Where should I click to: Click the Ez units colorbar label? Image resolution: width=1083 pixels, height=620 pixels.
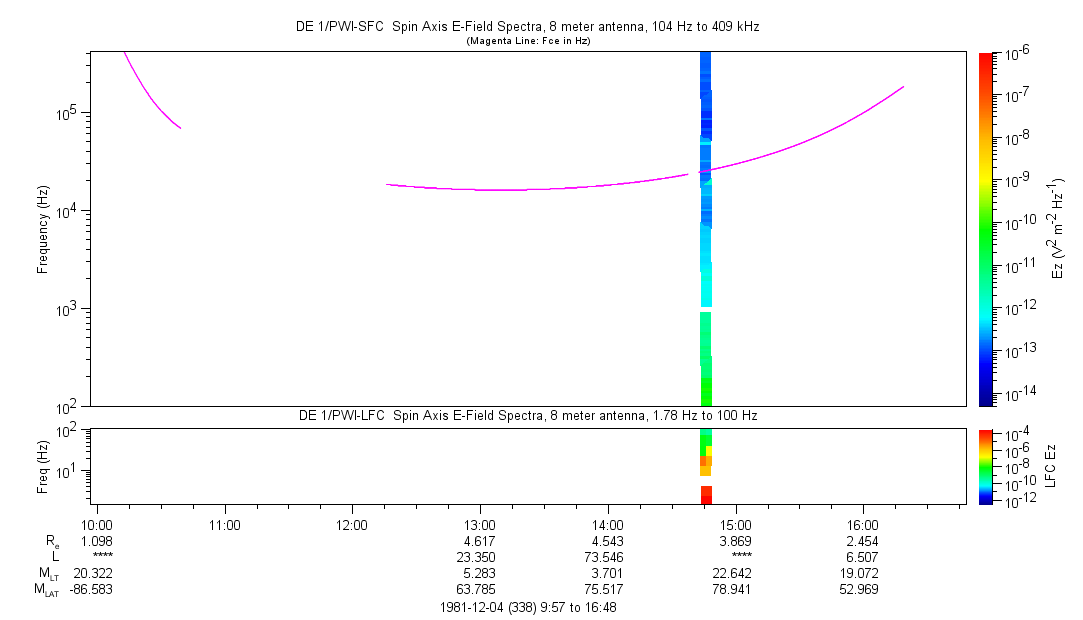pyautogui.click(x=1059, y=229)
